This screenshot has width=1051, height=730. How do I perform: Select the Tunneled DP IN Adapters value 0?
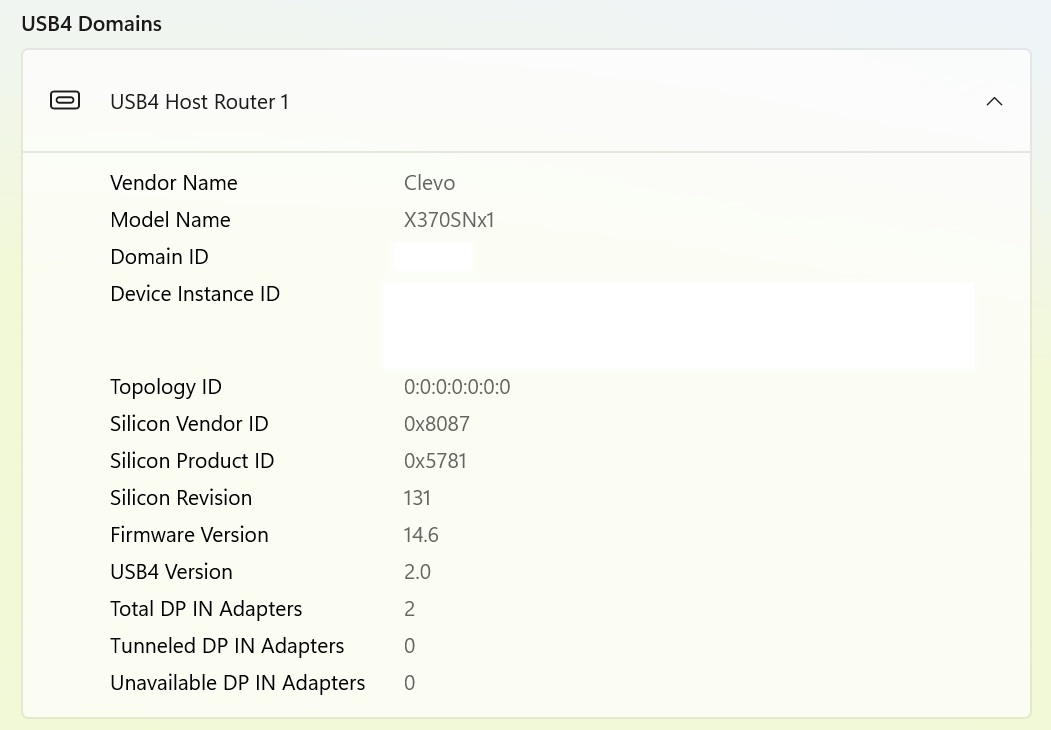[x=410, y=646]
